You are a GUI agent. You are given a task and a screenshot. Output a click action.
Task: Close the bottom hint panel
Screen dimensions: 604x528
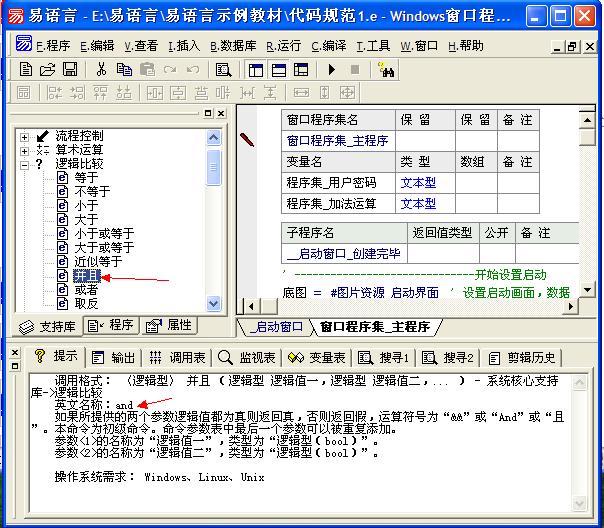[15, 352]
